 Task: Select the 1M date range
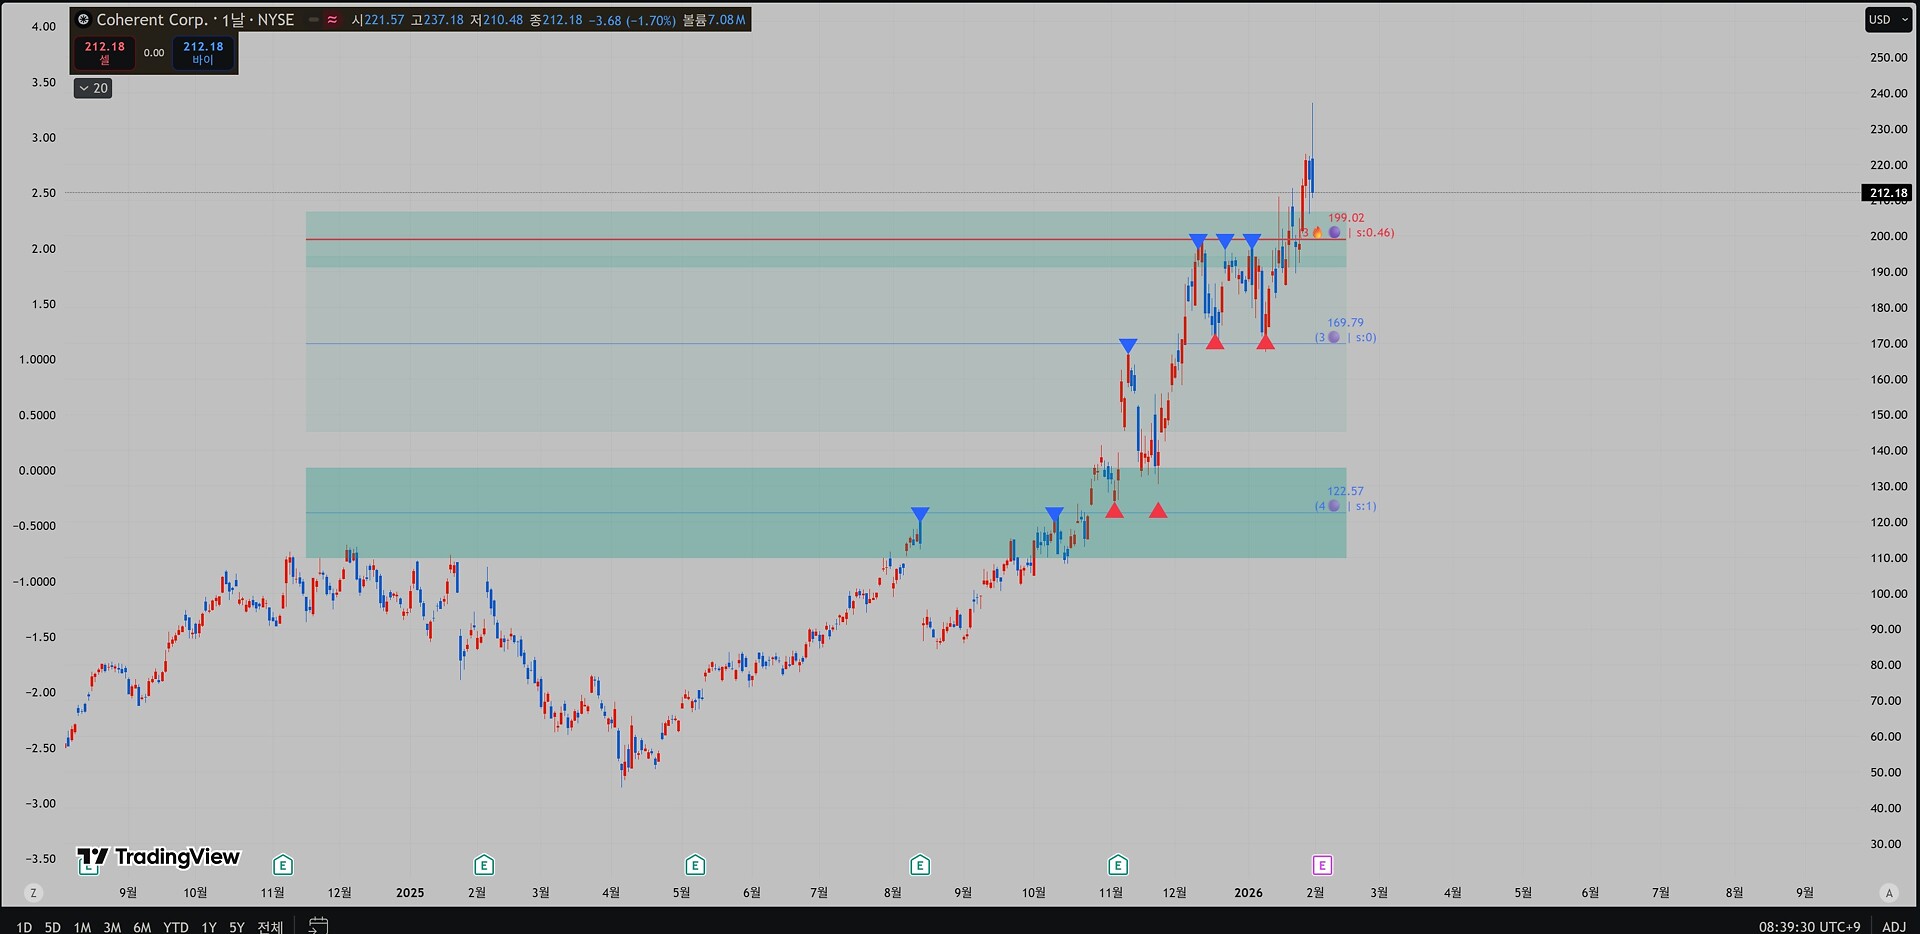tap(82, 927)
